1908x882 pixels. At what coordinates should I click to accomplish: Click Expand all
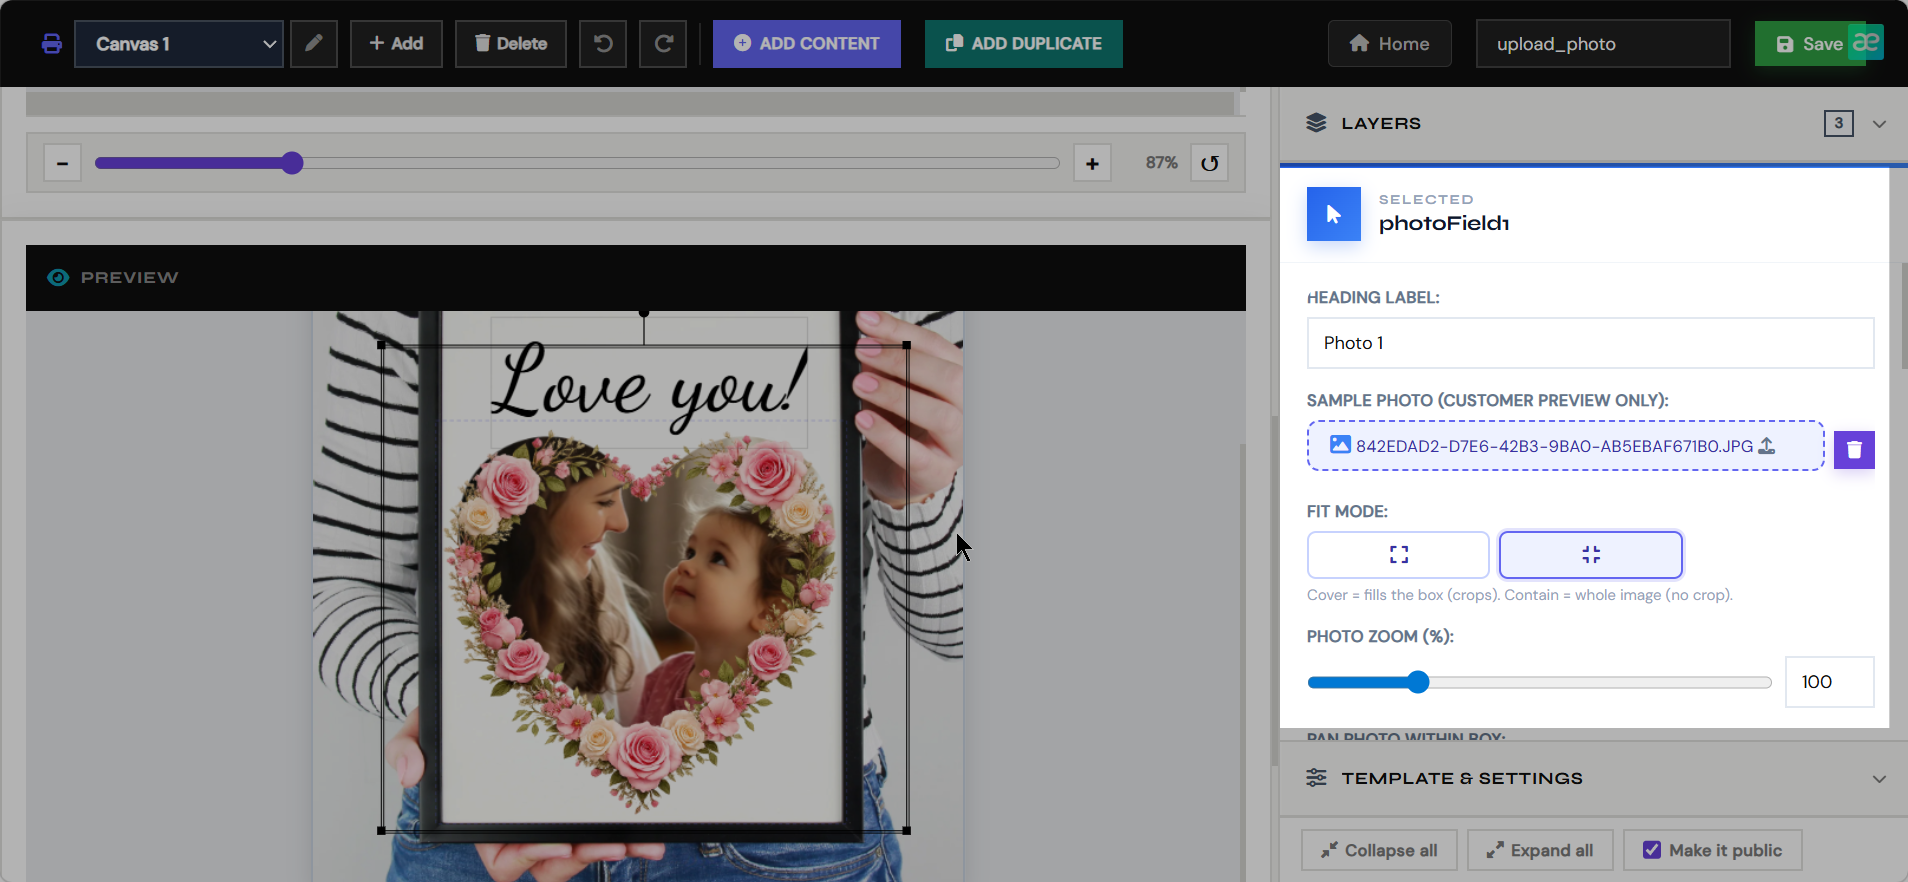pyautogui.click(x=1540, y=850)
